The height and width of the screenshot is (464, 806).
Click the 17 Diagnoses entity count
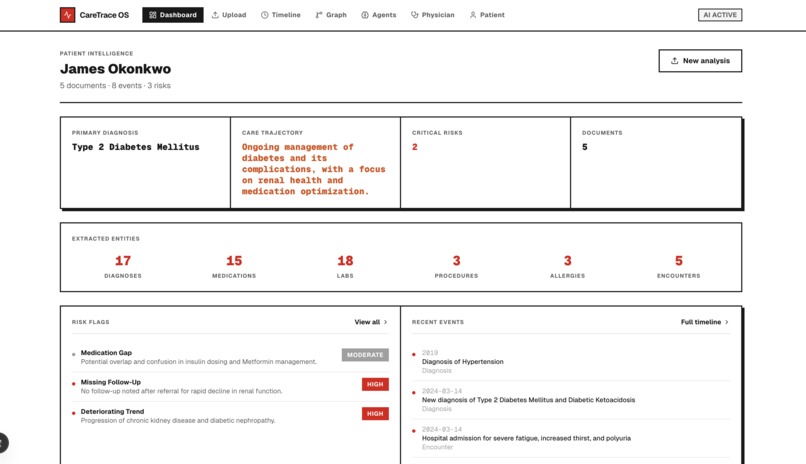[x=123, y=266]
